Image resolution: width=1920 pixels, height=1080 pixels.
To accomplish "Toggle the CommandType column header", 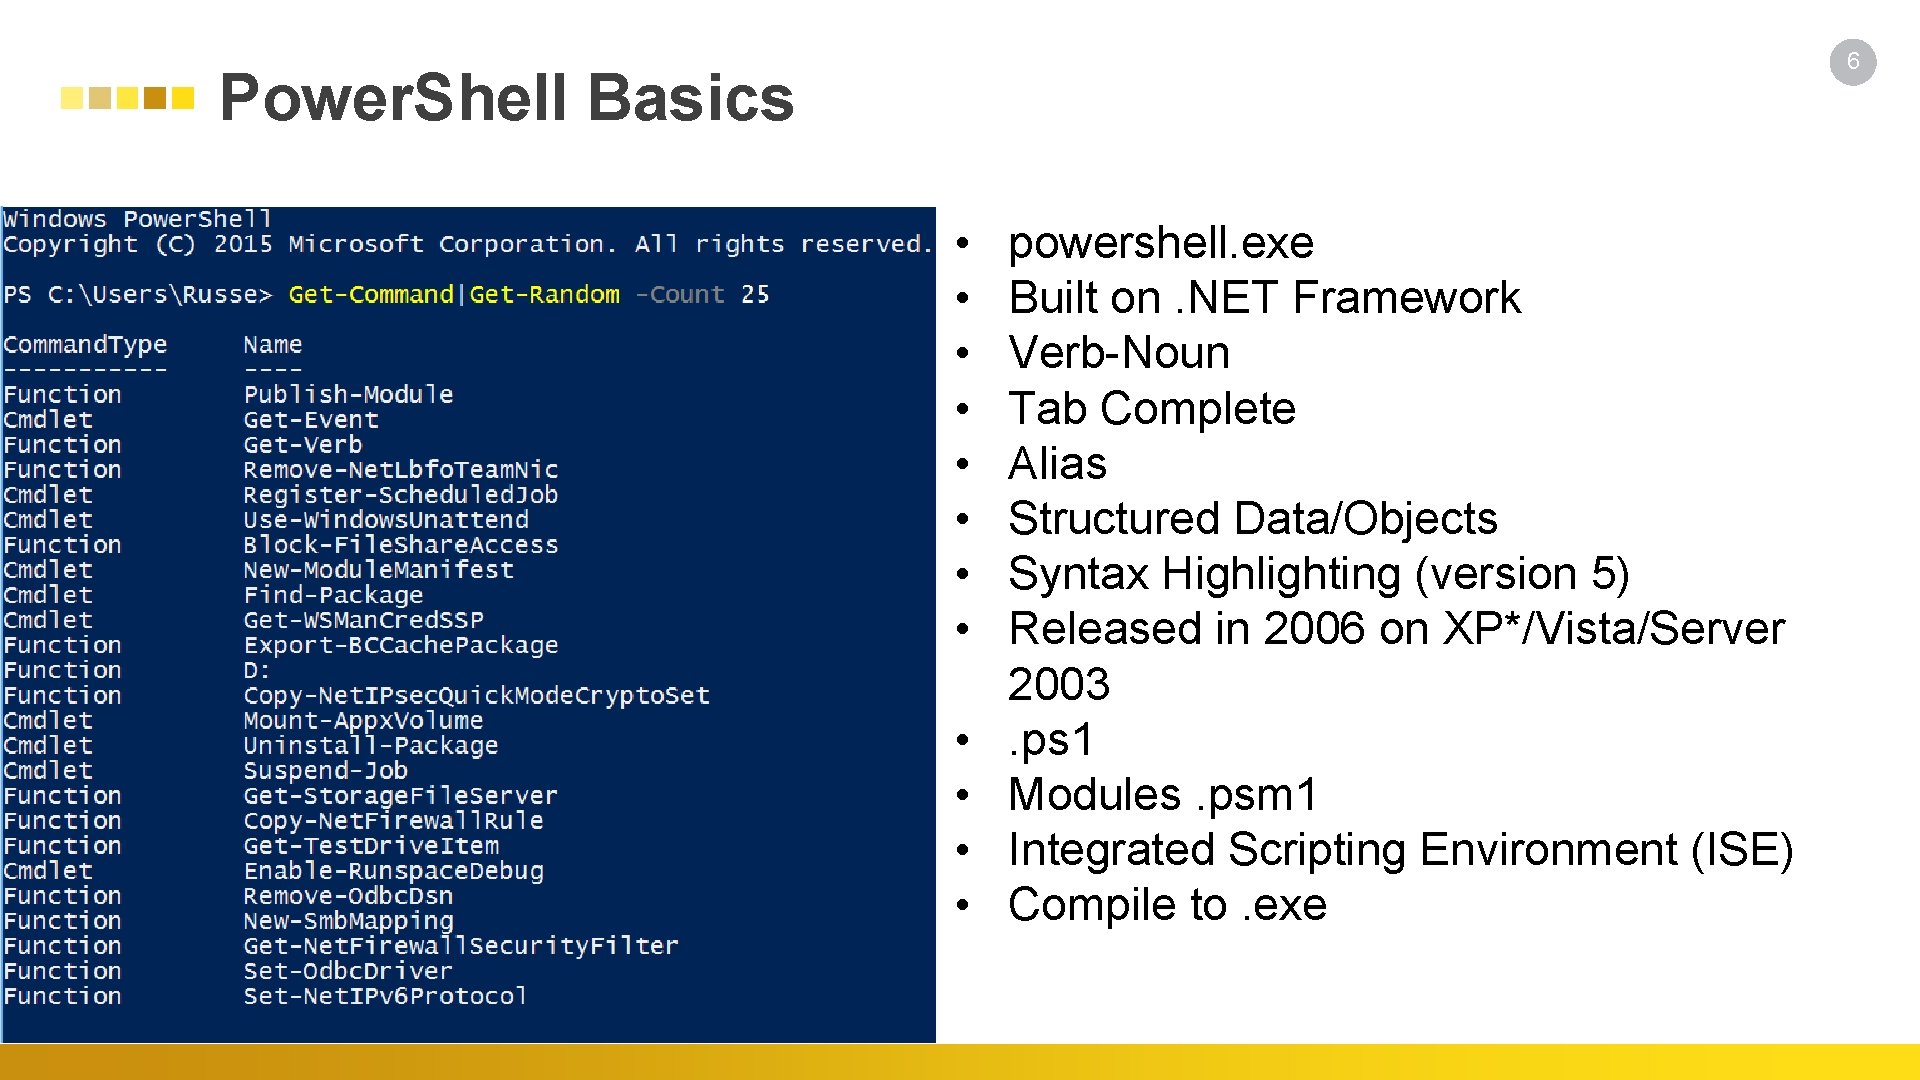I will click(71, 345).
